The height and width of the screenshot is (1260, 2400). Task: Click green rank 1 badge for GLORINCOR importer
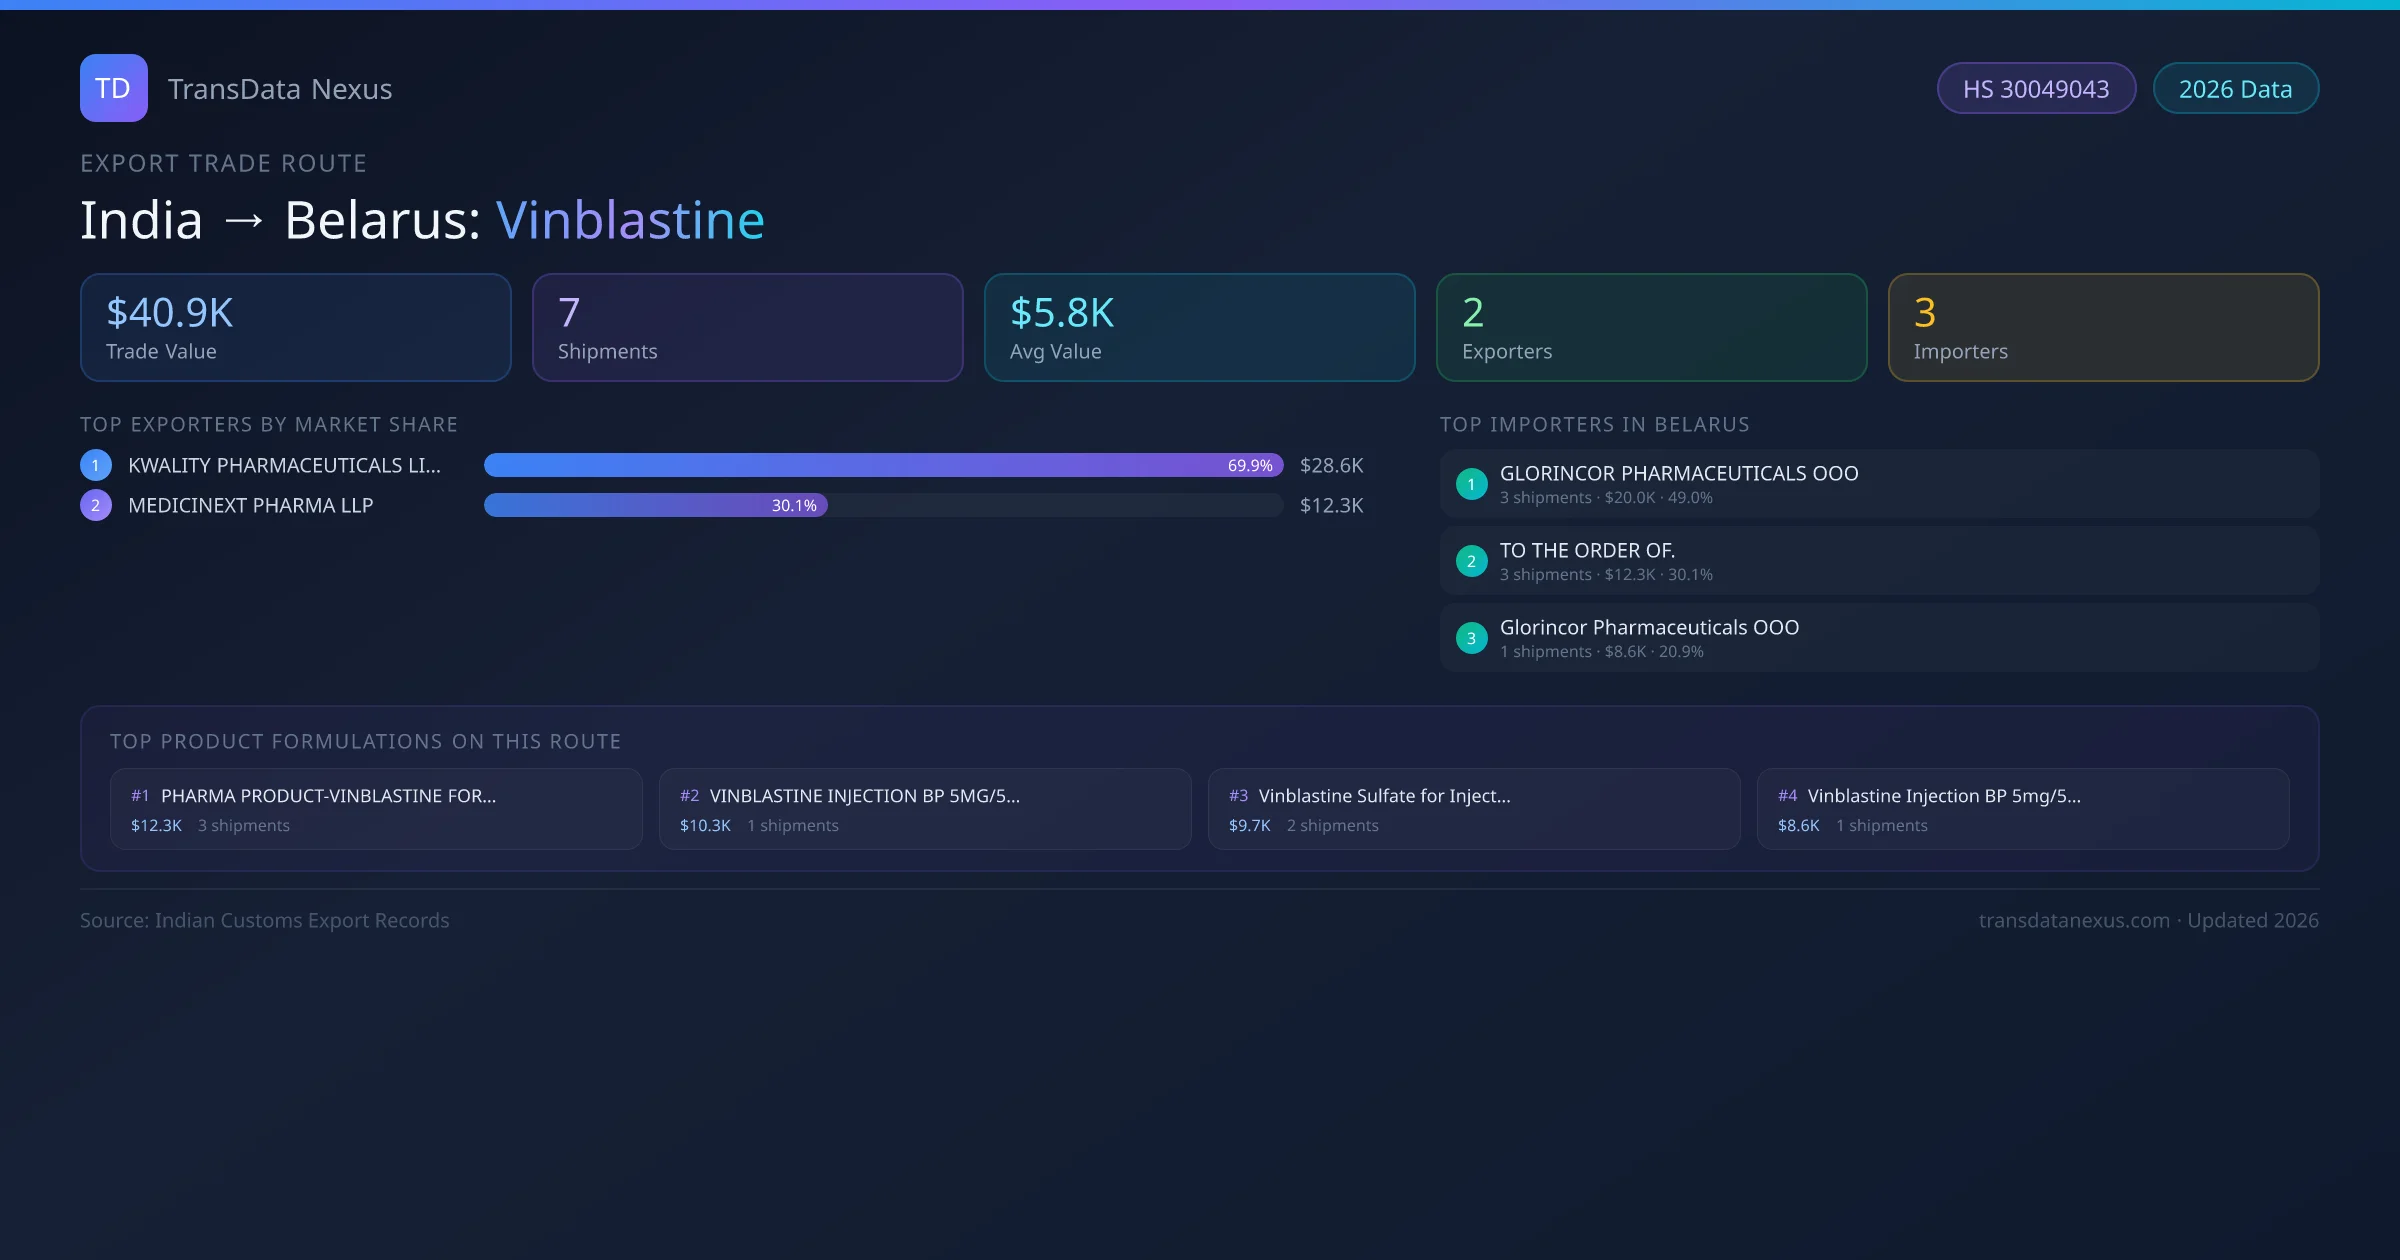coord(1471,484)
